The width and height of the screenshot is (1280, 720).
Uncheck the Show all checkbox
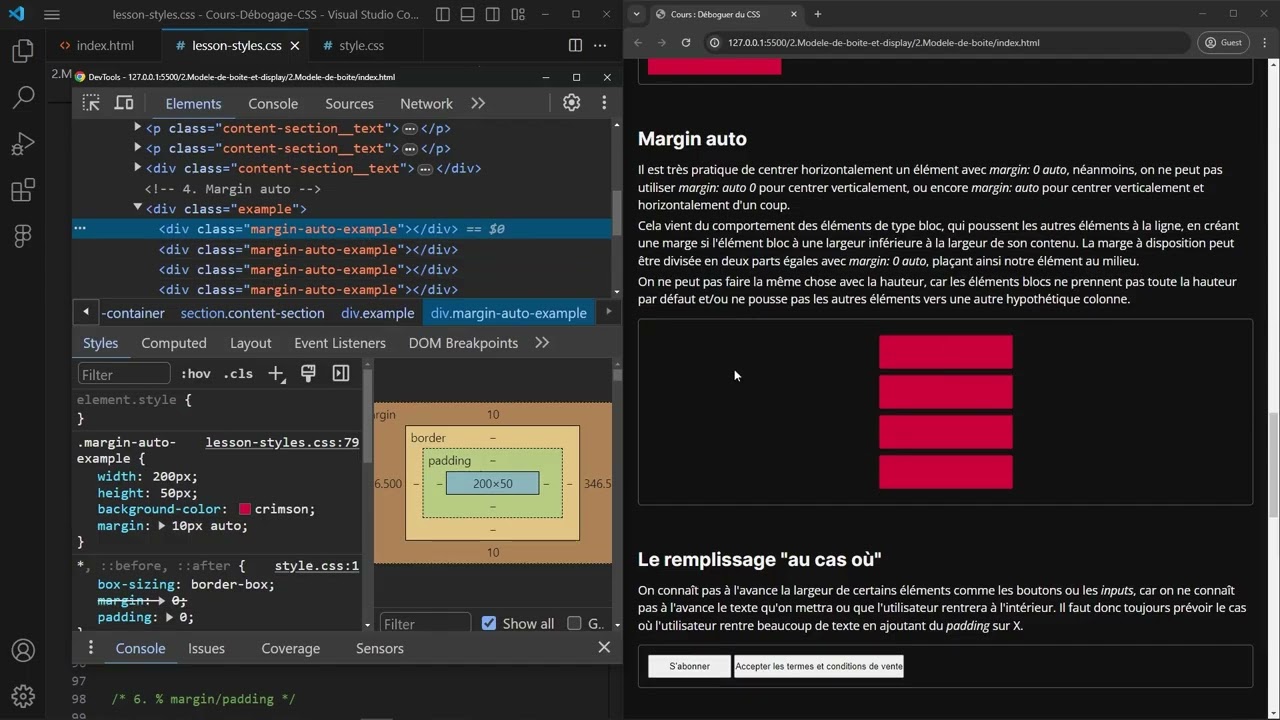click(x=489, y=623)
